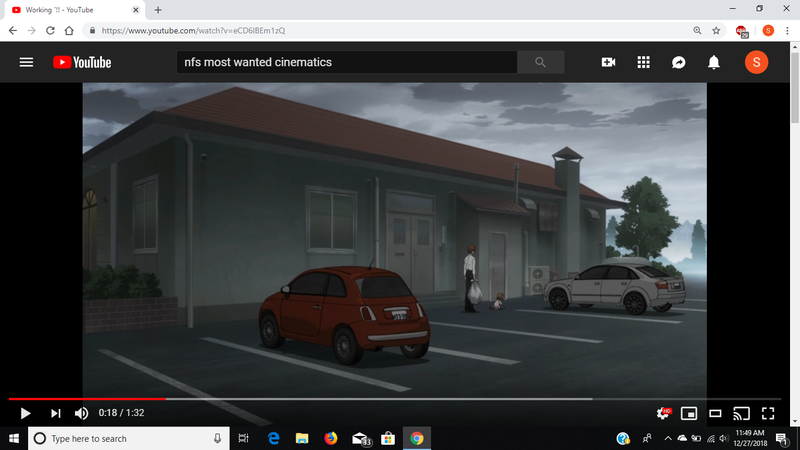Viewport: 800px width, 450px height.
Task: Cast video to a TV
Action: click(x=741, y=413)
